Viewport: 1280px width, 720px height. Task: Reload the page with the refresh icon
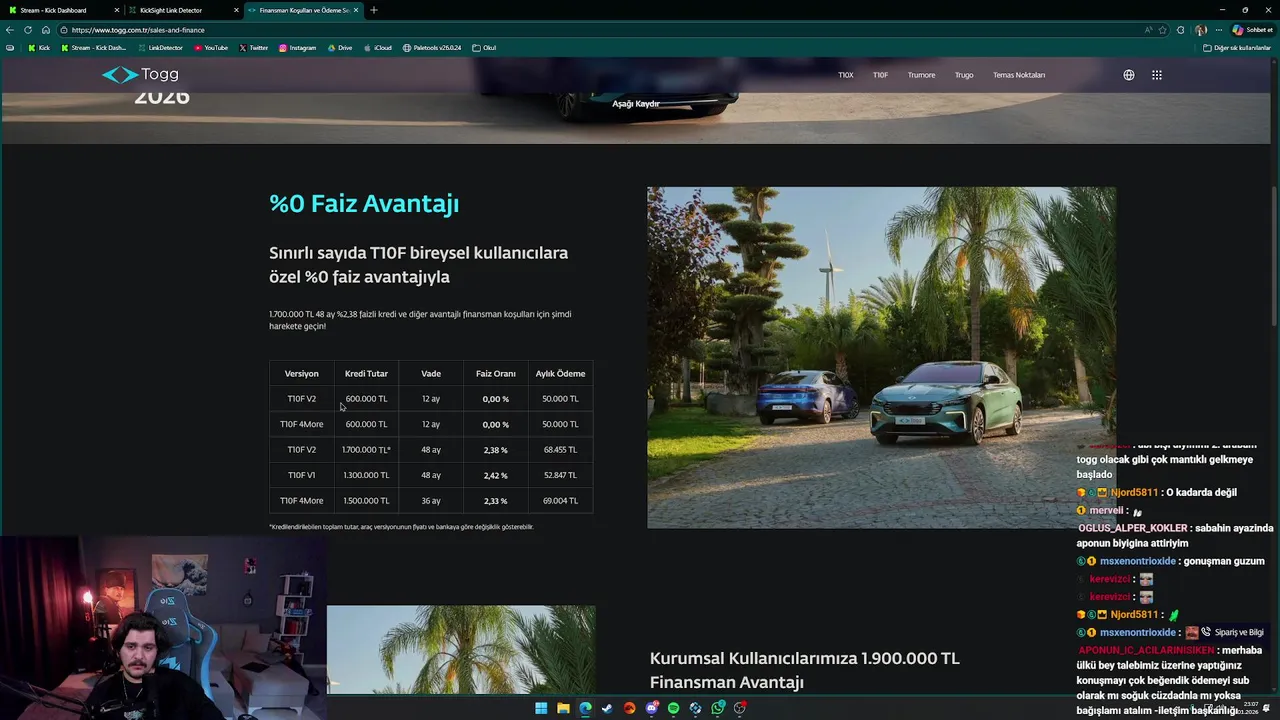[28, 30]
